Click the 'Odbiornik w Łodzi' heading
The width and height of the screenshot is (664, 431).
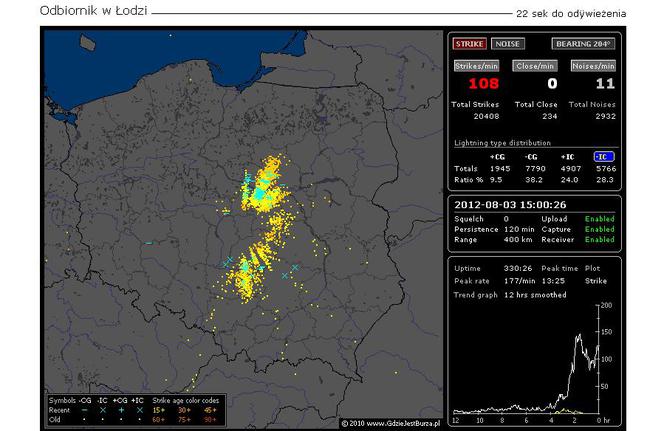tap(94, 11)
